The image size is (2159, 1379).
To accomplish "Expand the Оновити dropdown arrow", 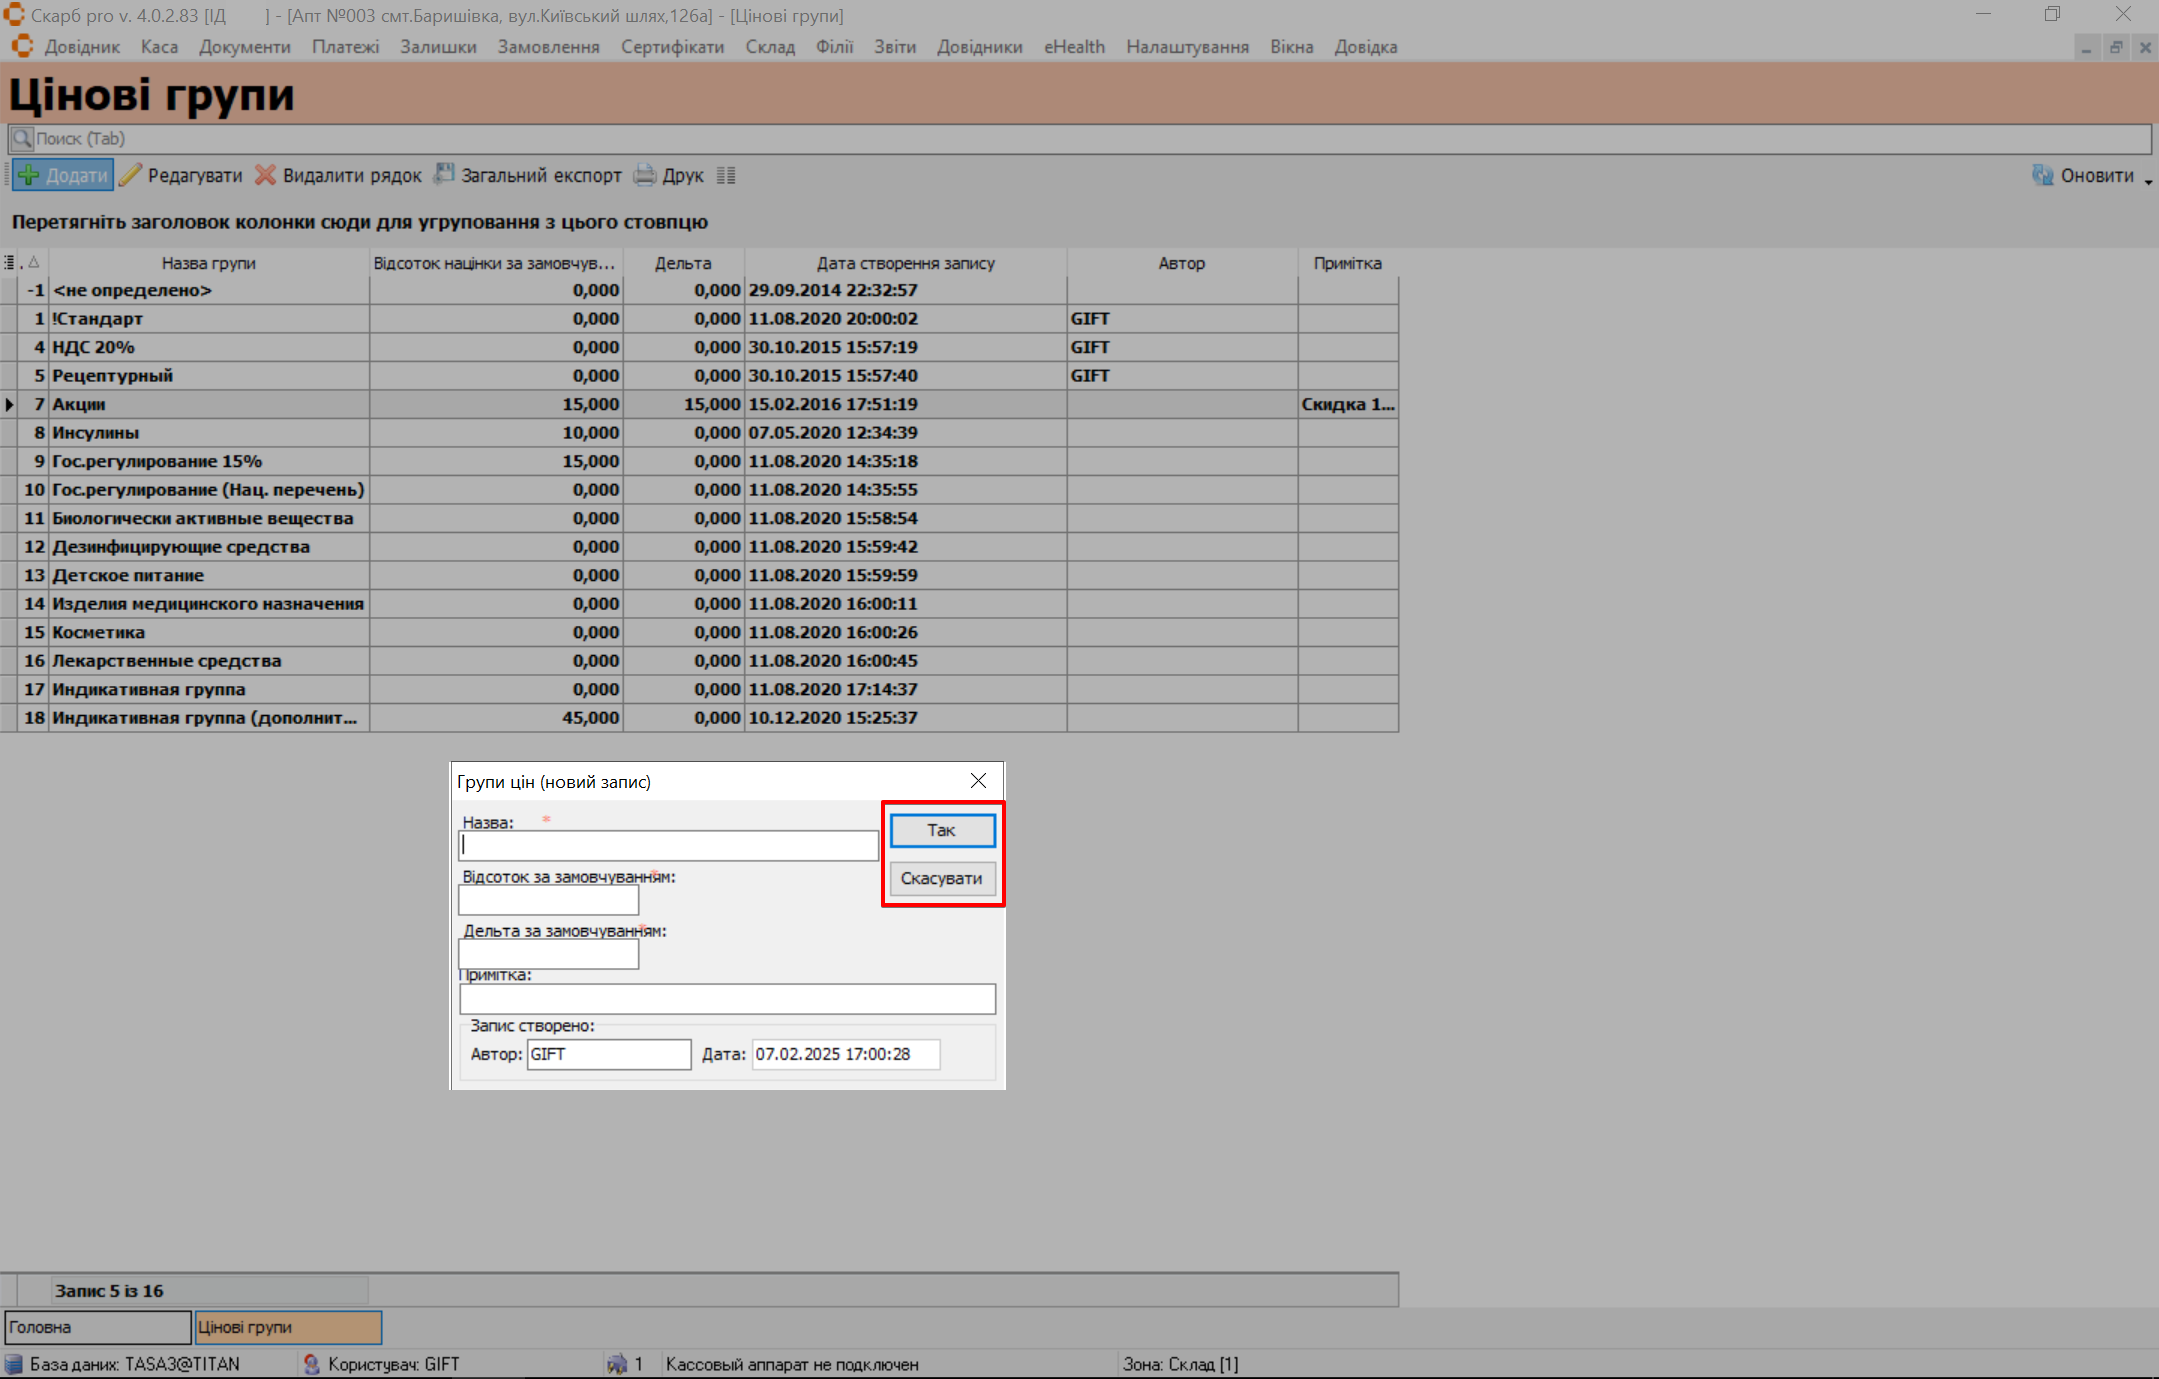I will 2148,180.
